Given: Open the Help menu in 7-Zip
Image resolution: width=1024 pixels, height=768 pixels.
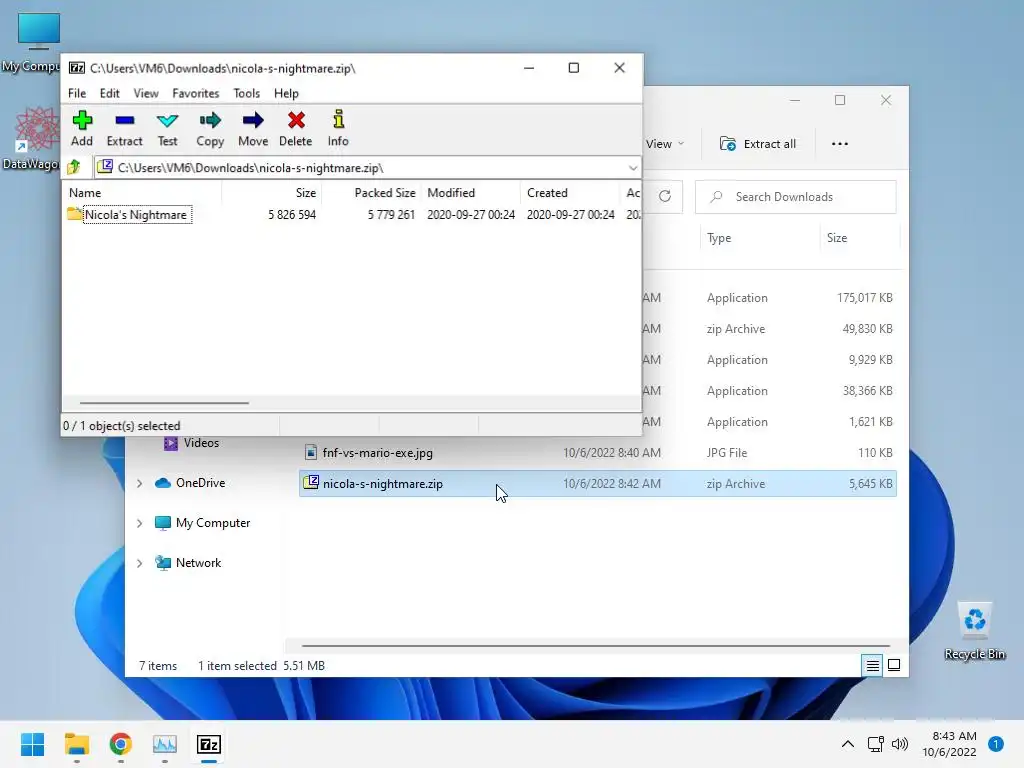Looking at the screenshot, I should [285, 93].
